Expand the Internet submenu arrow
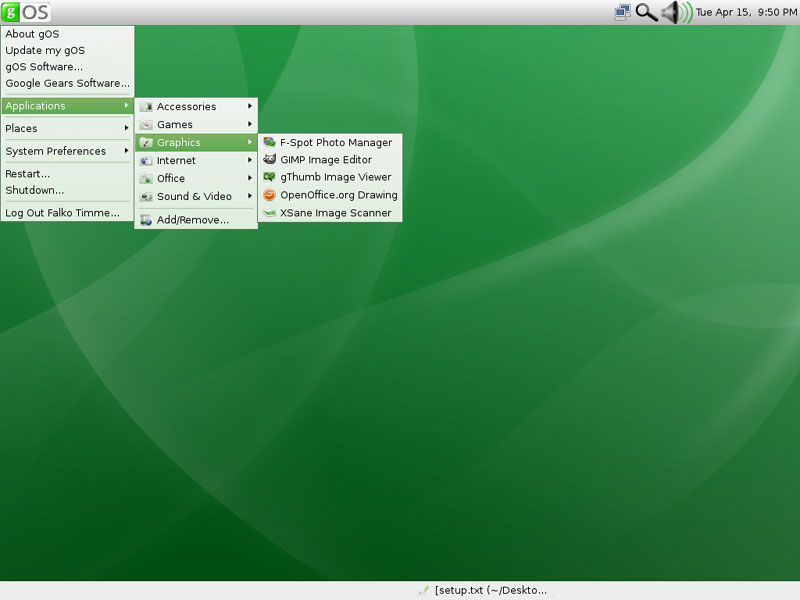 pos(250,160)
